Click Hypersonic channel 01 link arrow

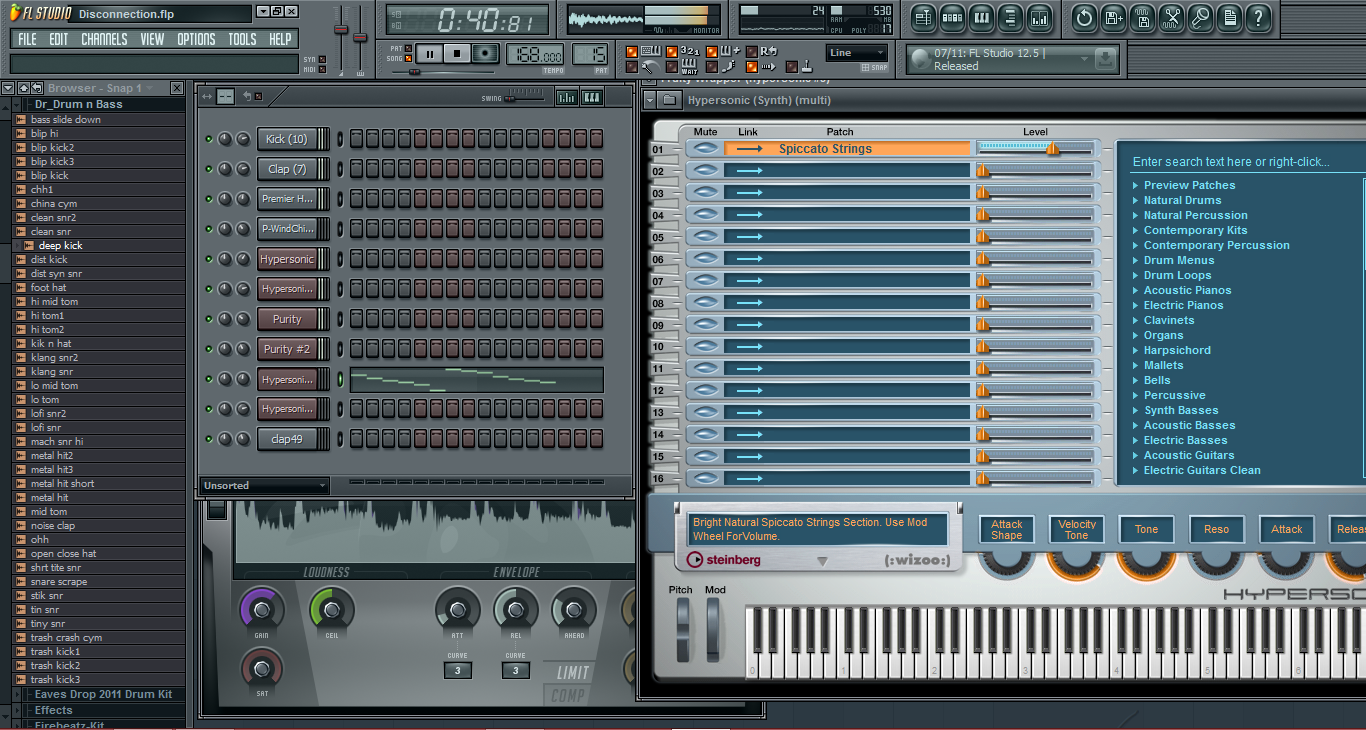[750, 149]
